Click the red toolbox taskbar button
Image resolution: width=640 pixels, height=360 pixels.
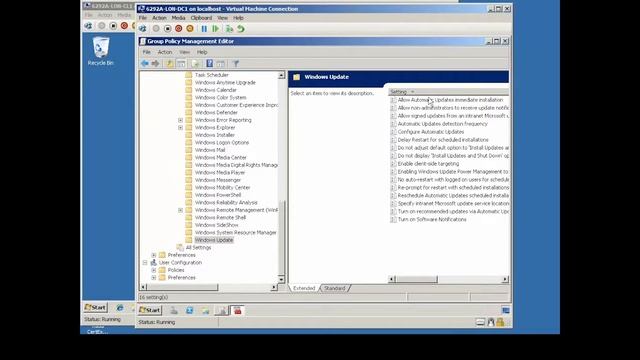[x=238, y=311]
